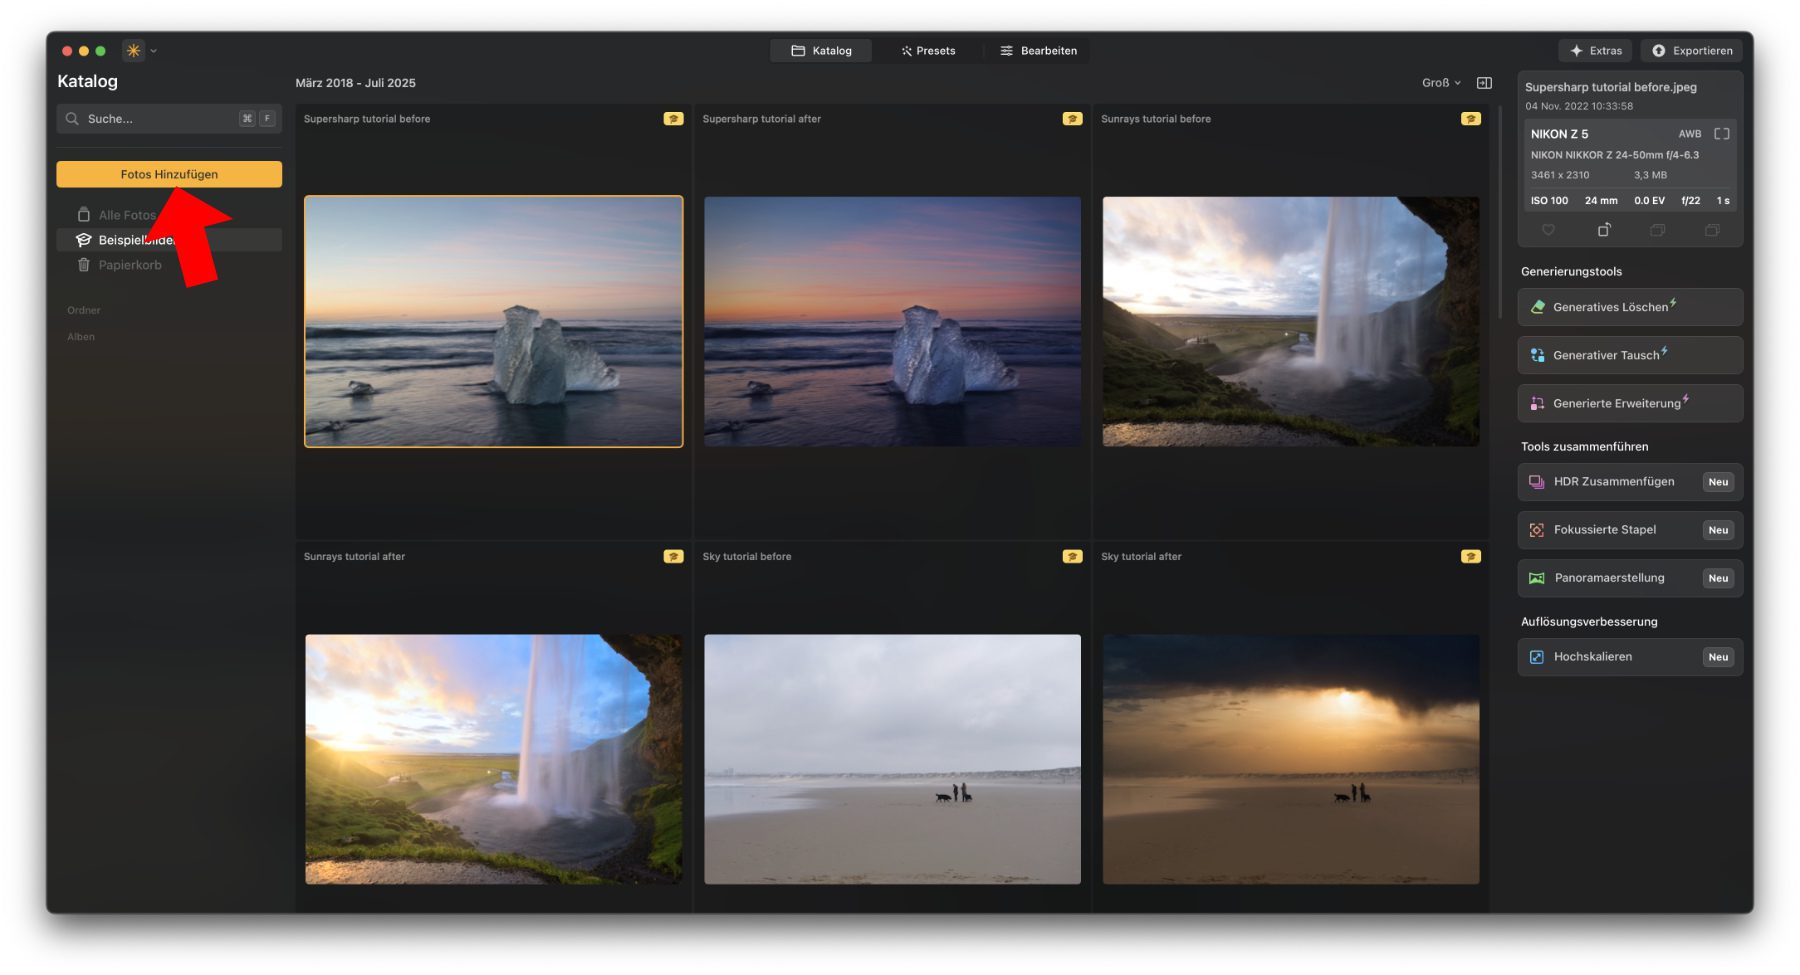The image size is (1800, 975).
Task: Click the rotate image icon
Action: pos(1603,230)
